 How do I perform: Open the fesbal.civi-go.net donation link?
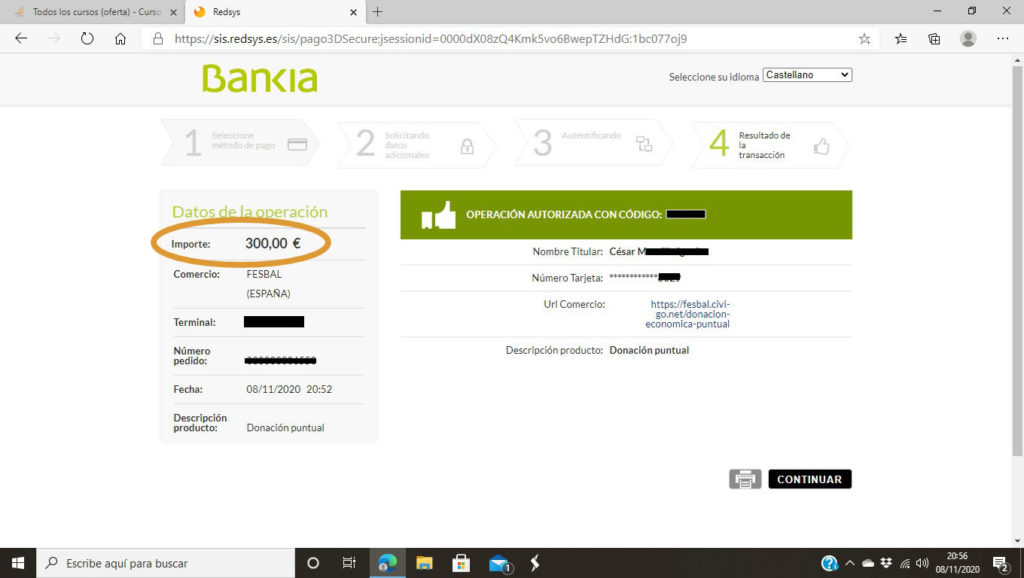pos(690,314)
